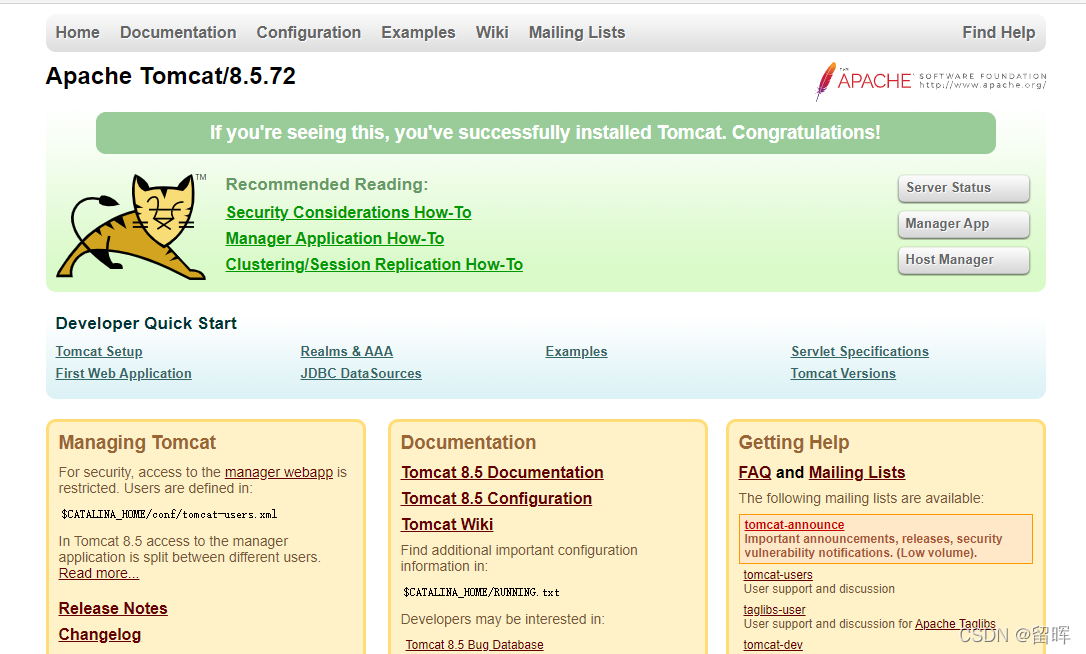Click the Tomcat cat mascot logo
1086x654 pixels.
click(132, 227)
